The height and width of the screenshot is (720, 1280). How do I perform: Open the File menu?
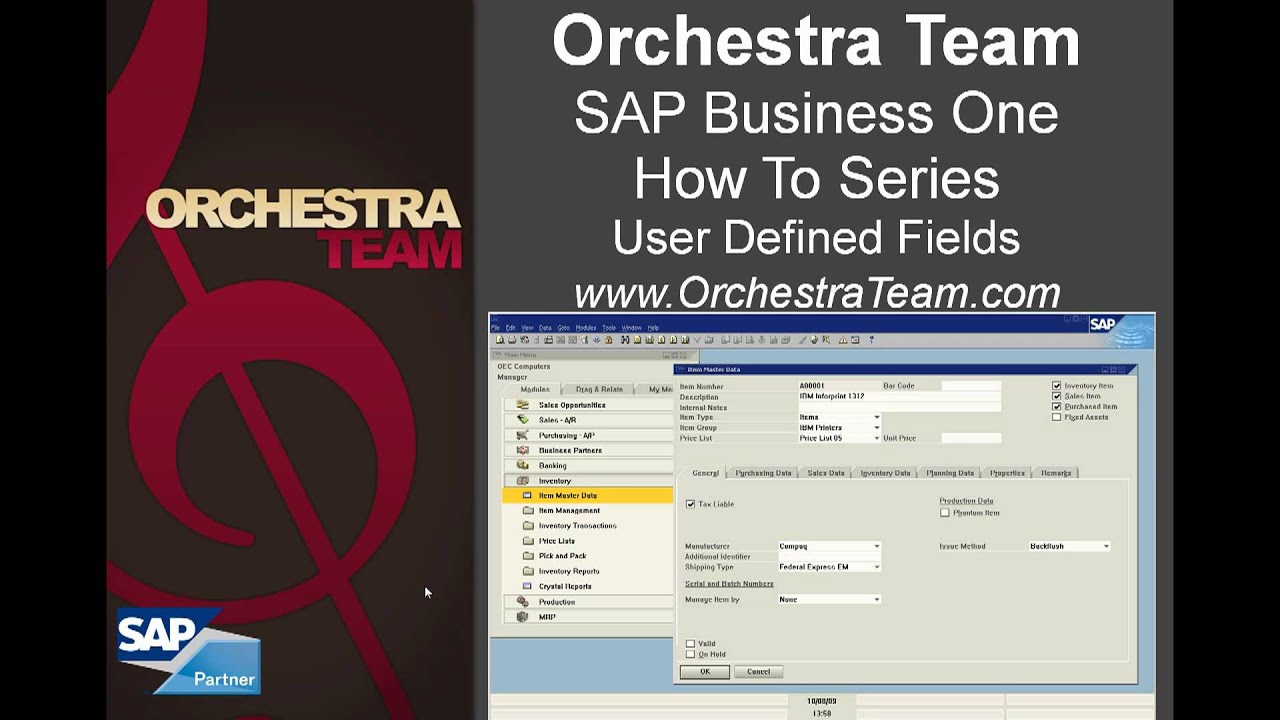tap(495, 328)
